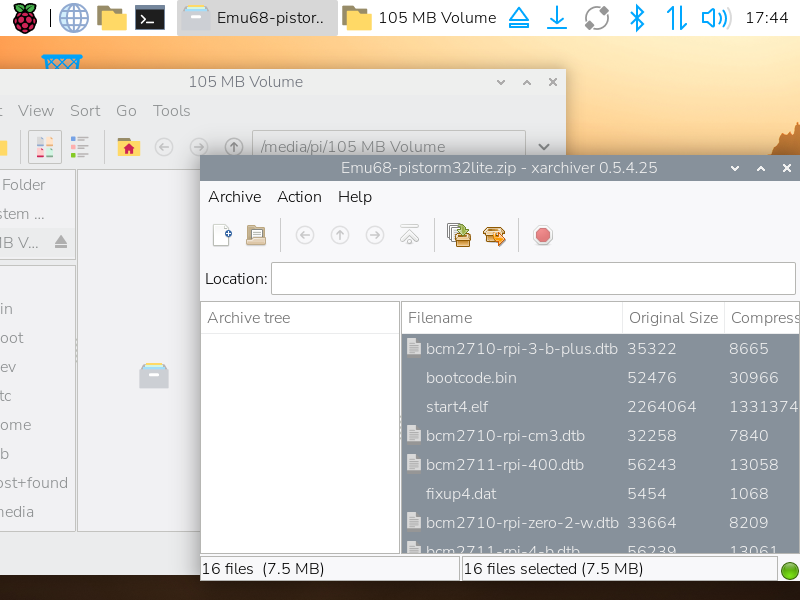Click the back navigation arrow in Xarchiver
Image resolution: width=800 pixels, height=600 pixels.
pyautogui.click(x=303, y=234)
